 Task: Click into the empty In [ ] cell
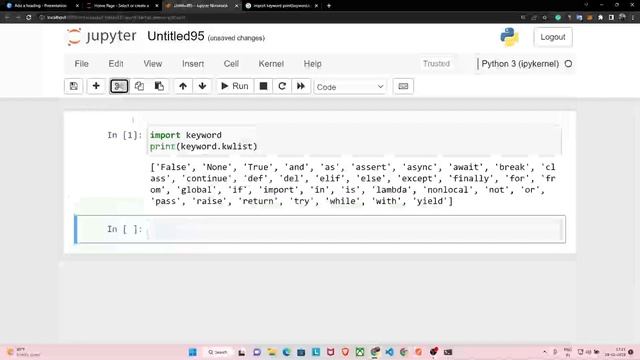(x=355, y=229)
